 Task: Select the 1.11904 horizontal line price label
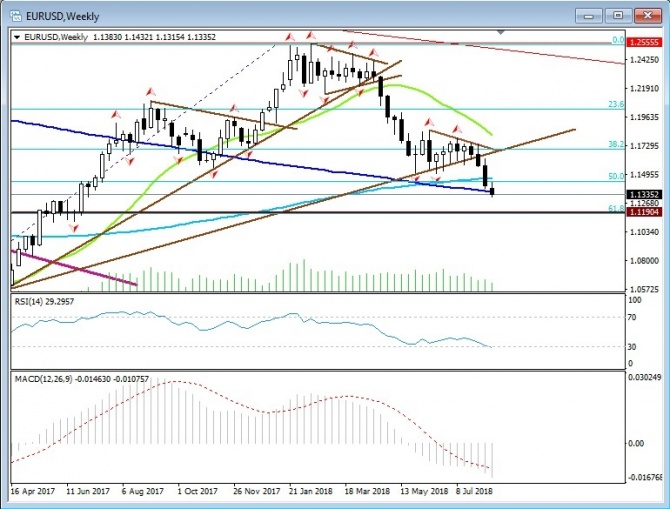(645, 212)
